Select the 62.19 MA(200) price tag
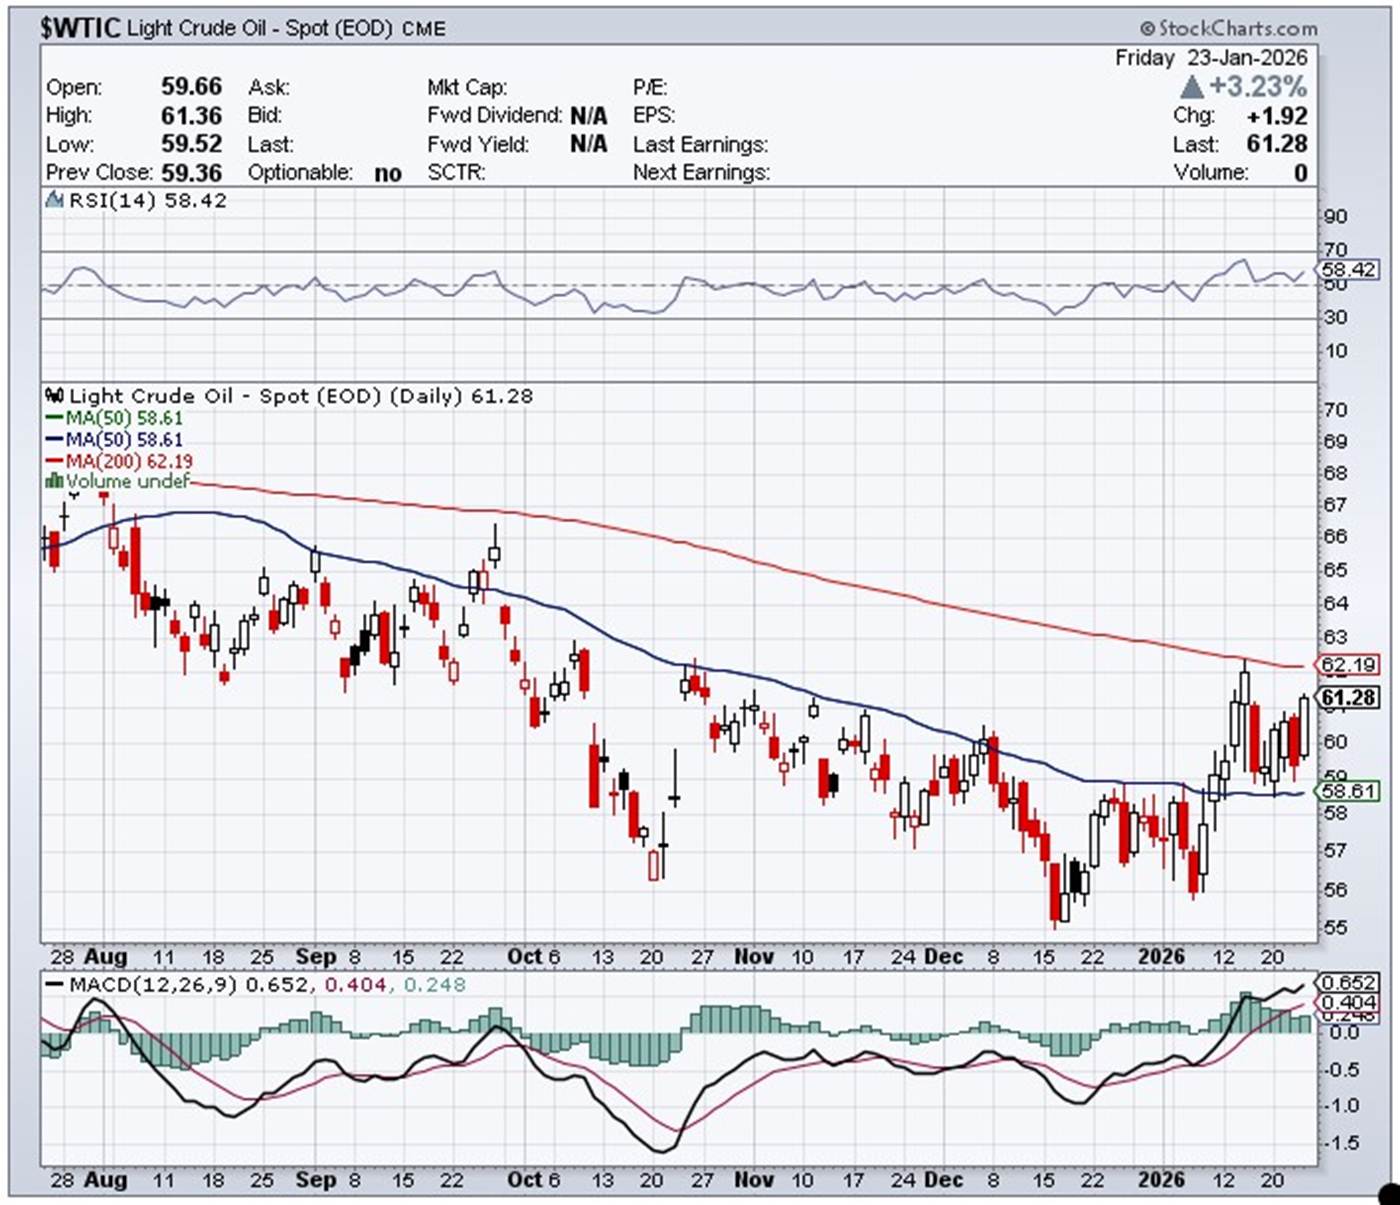Image resolution: width=1400 pixels, height=1205 pixels. [x=1348, y=665]
